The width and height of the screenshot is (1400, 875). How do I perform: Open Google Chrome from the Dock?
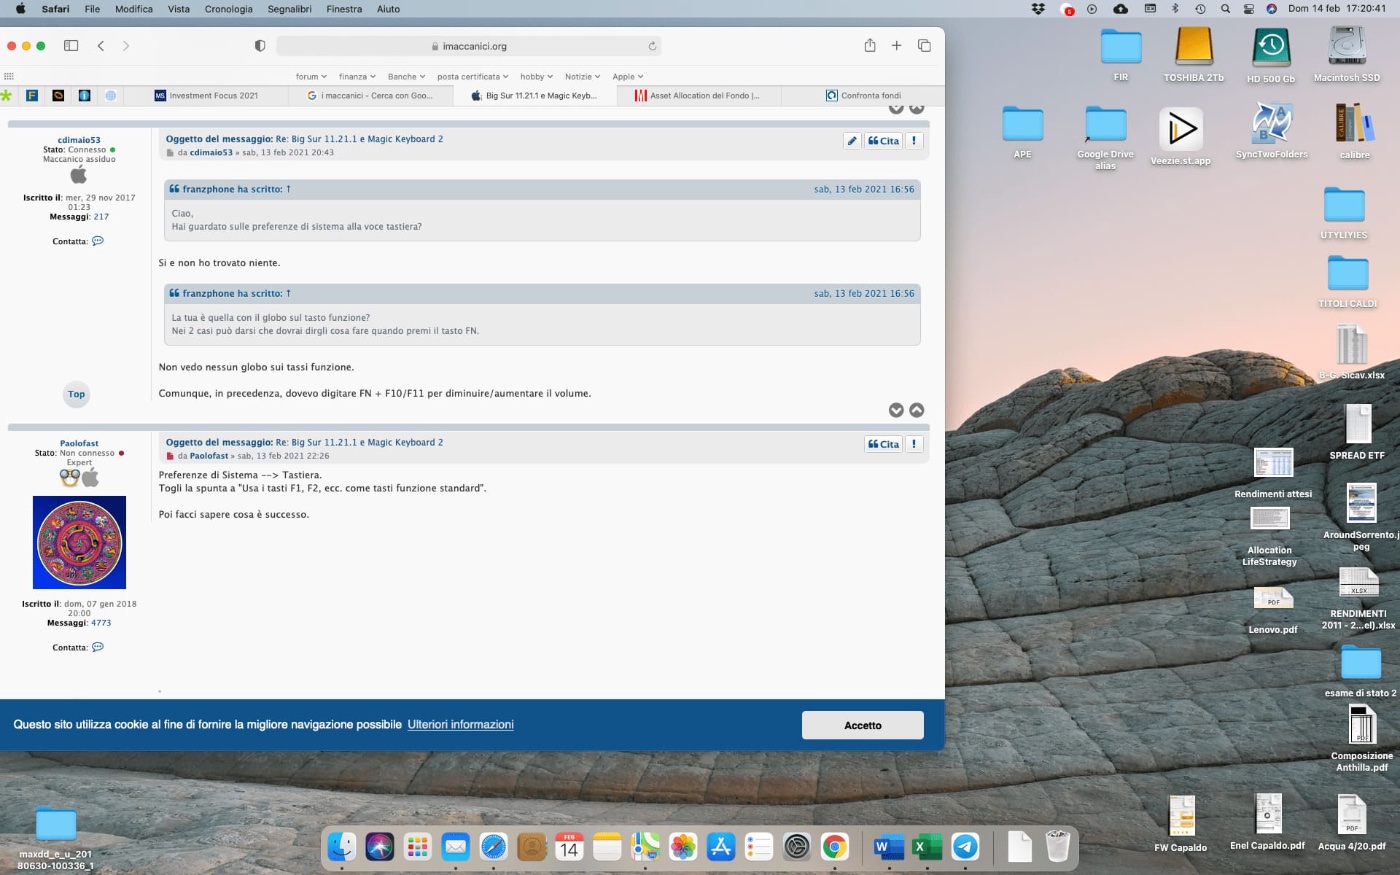pos(835,847)
